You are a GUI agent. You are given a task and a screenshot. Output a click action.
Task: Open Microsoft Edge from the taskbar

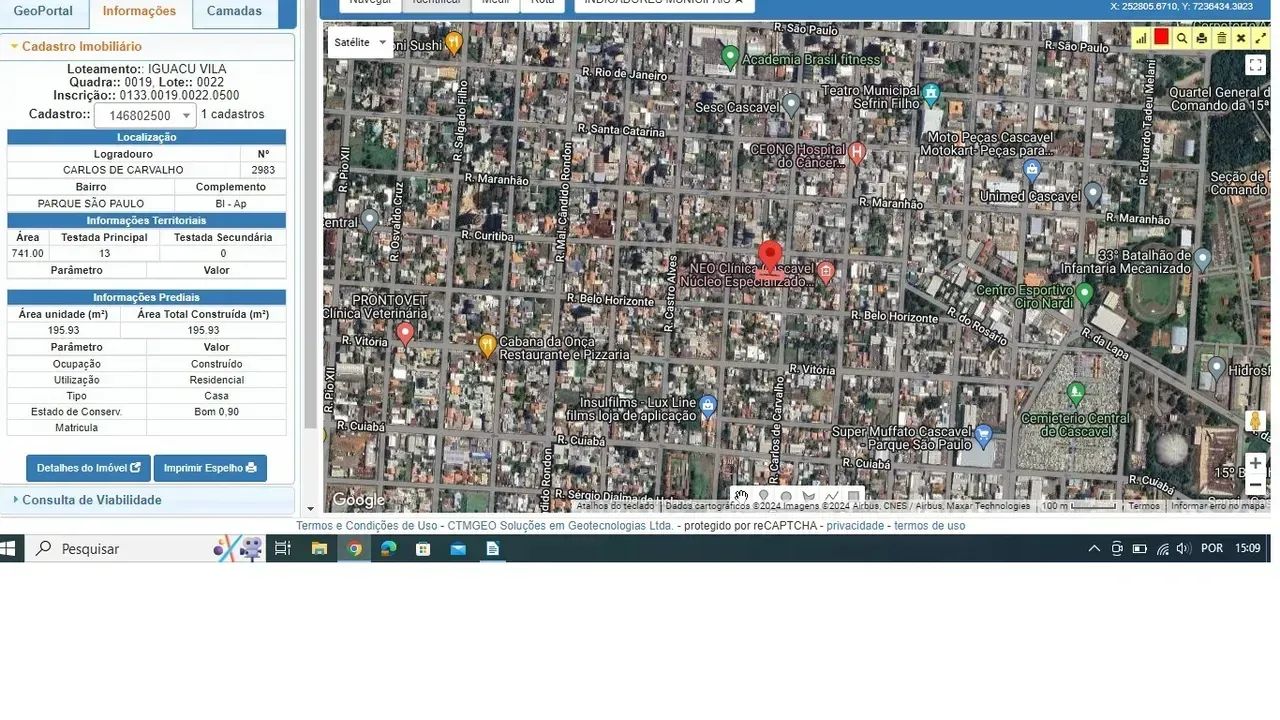coord(389,549)
